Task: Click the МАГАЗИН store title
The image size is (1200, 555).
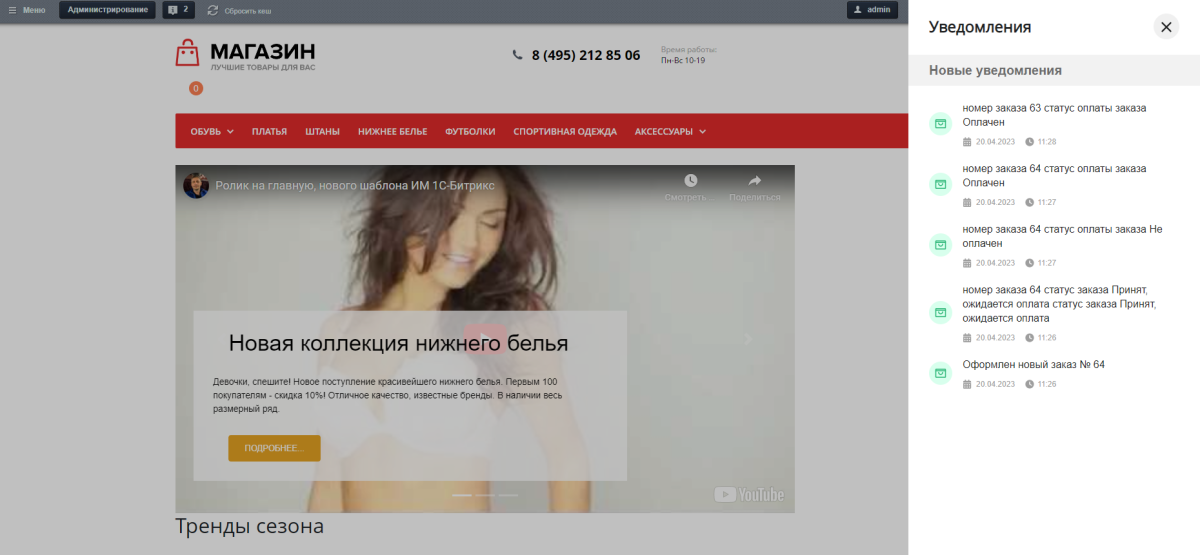Action: click(263, 51)
